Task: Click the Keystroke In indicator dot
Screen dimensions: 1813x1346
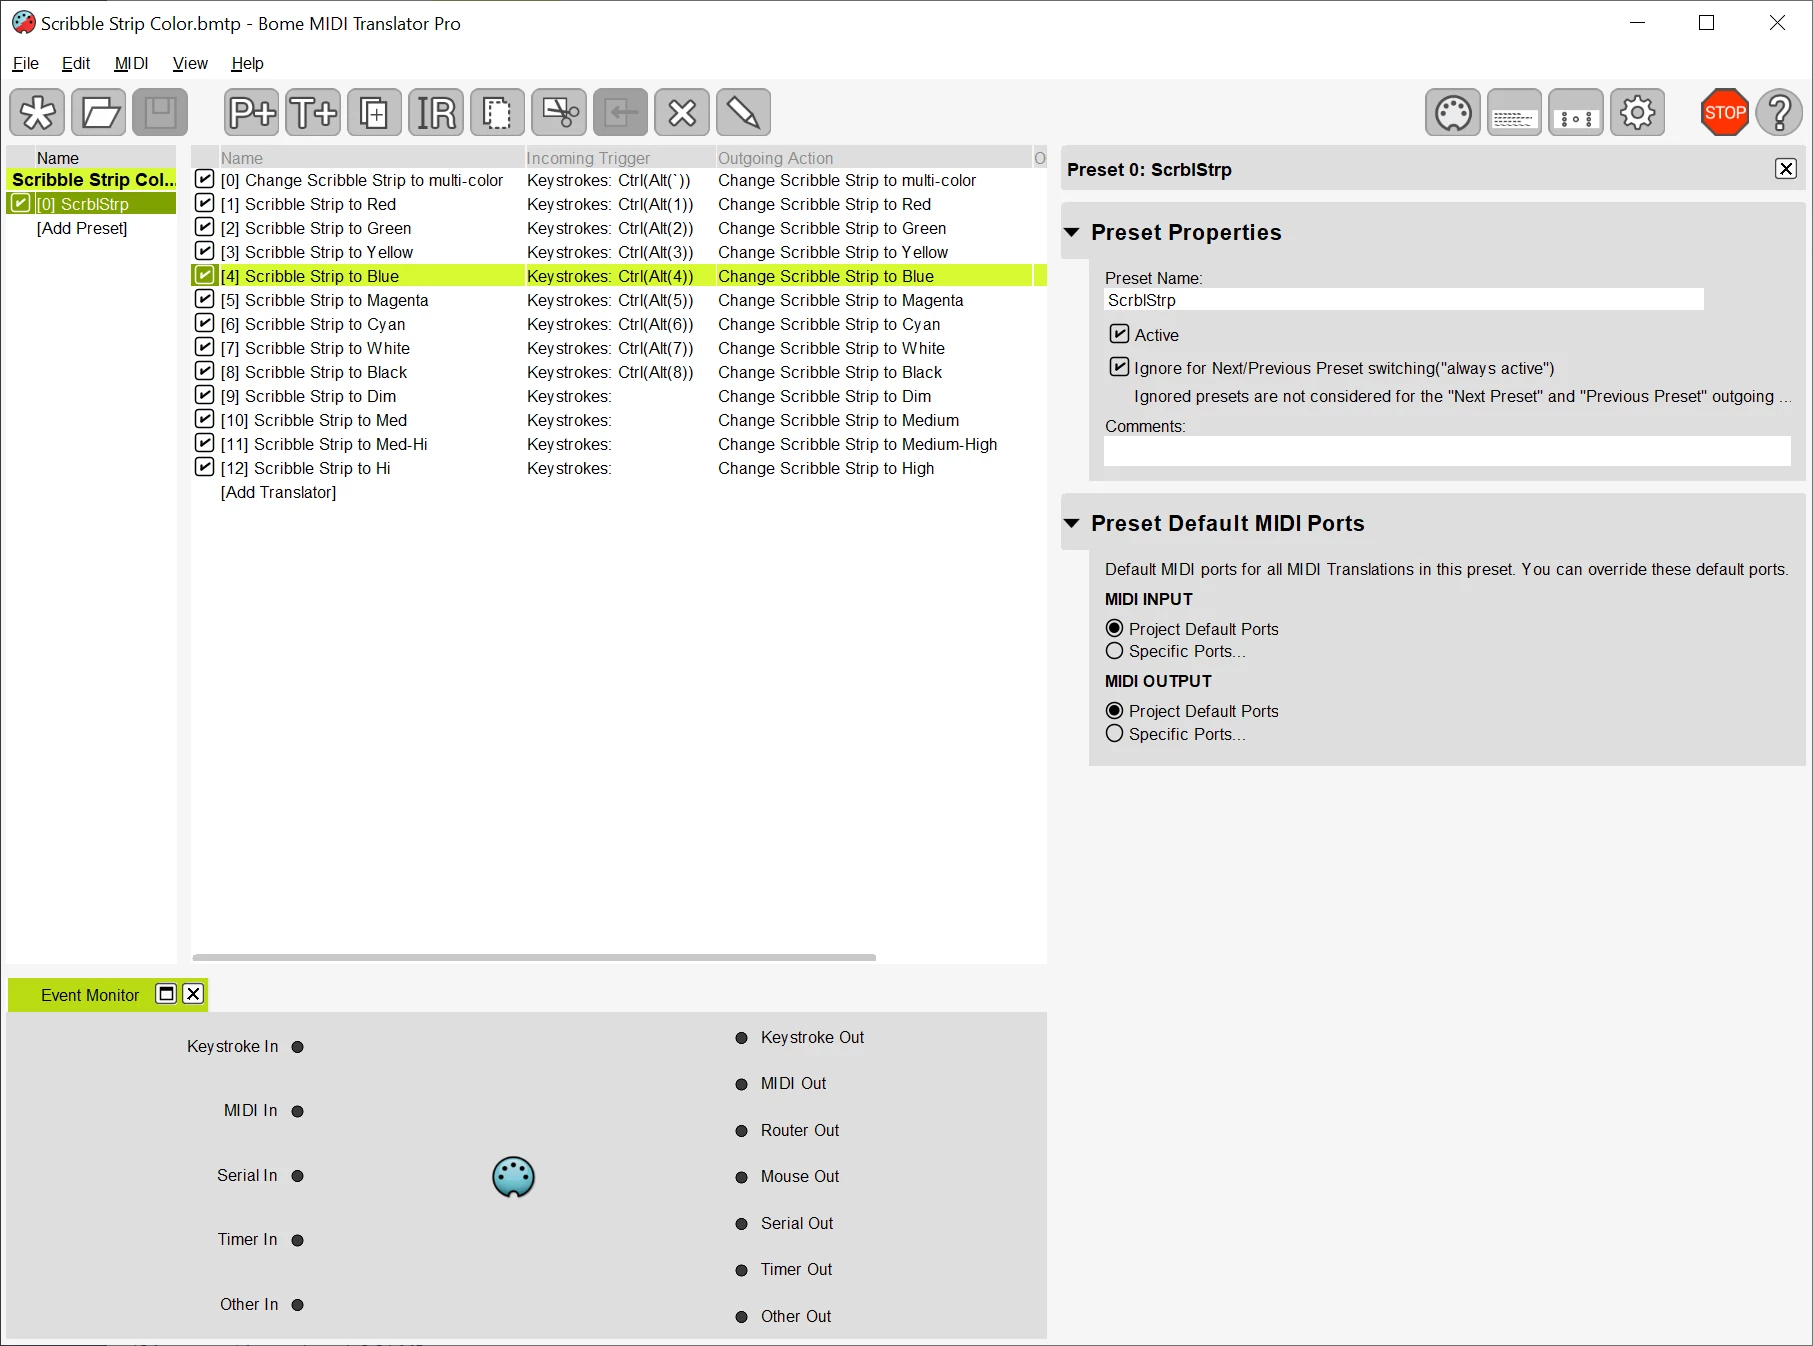Action: 297,1047
